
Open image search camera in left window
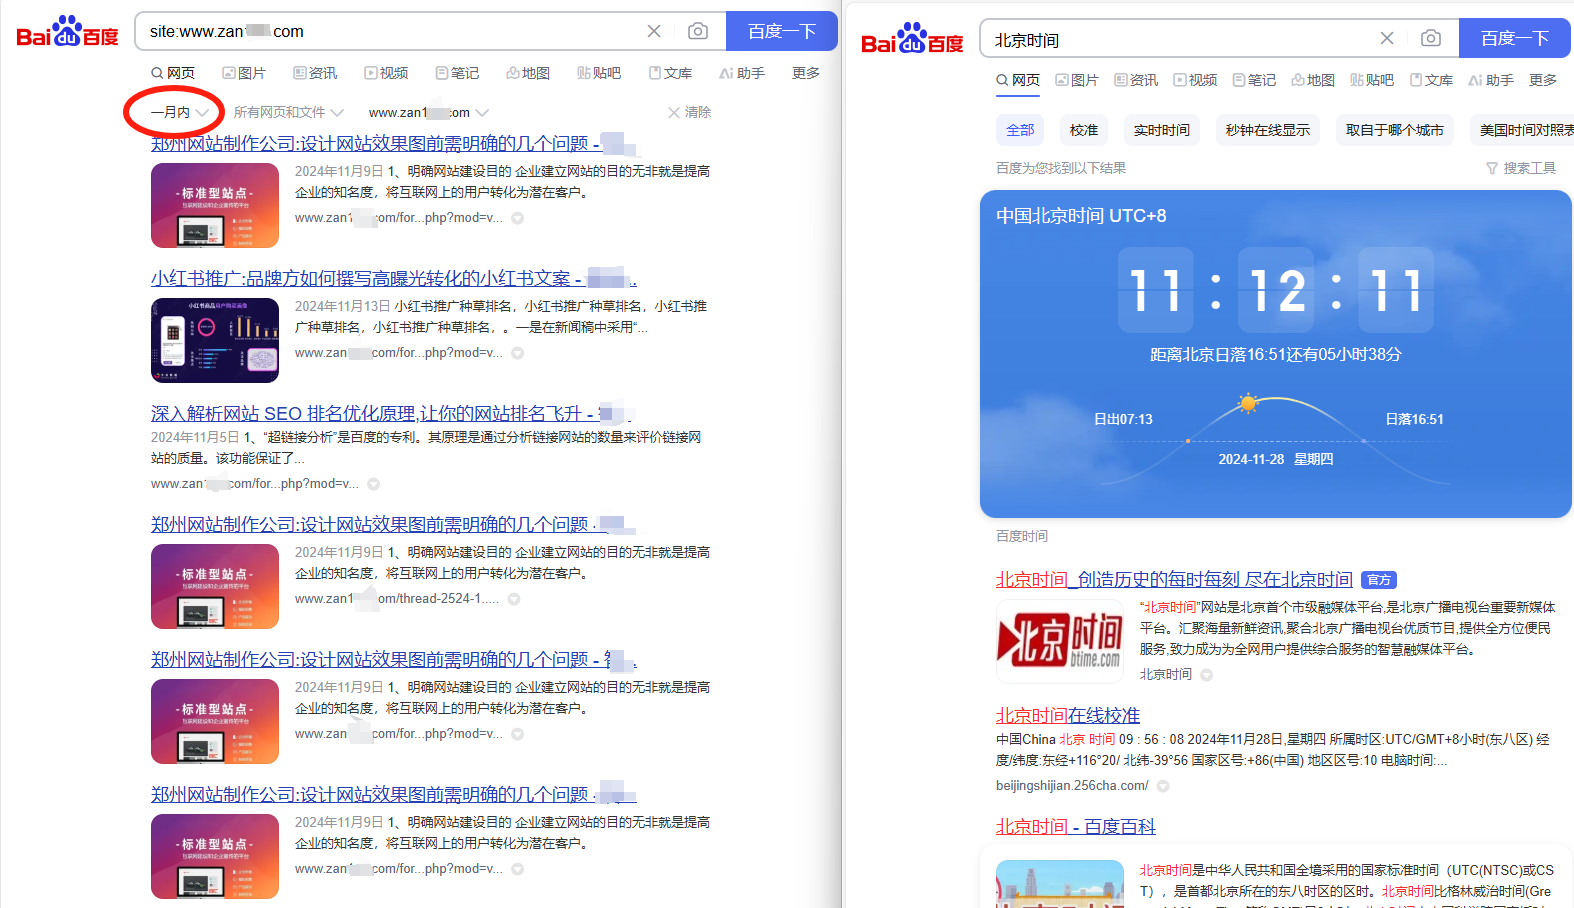click(698, 31)
